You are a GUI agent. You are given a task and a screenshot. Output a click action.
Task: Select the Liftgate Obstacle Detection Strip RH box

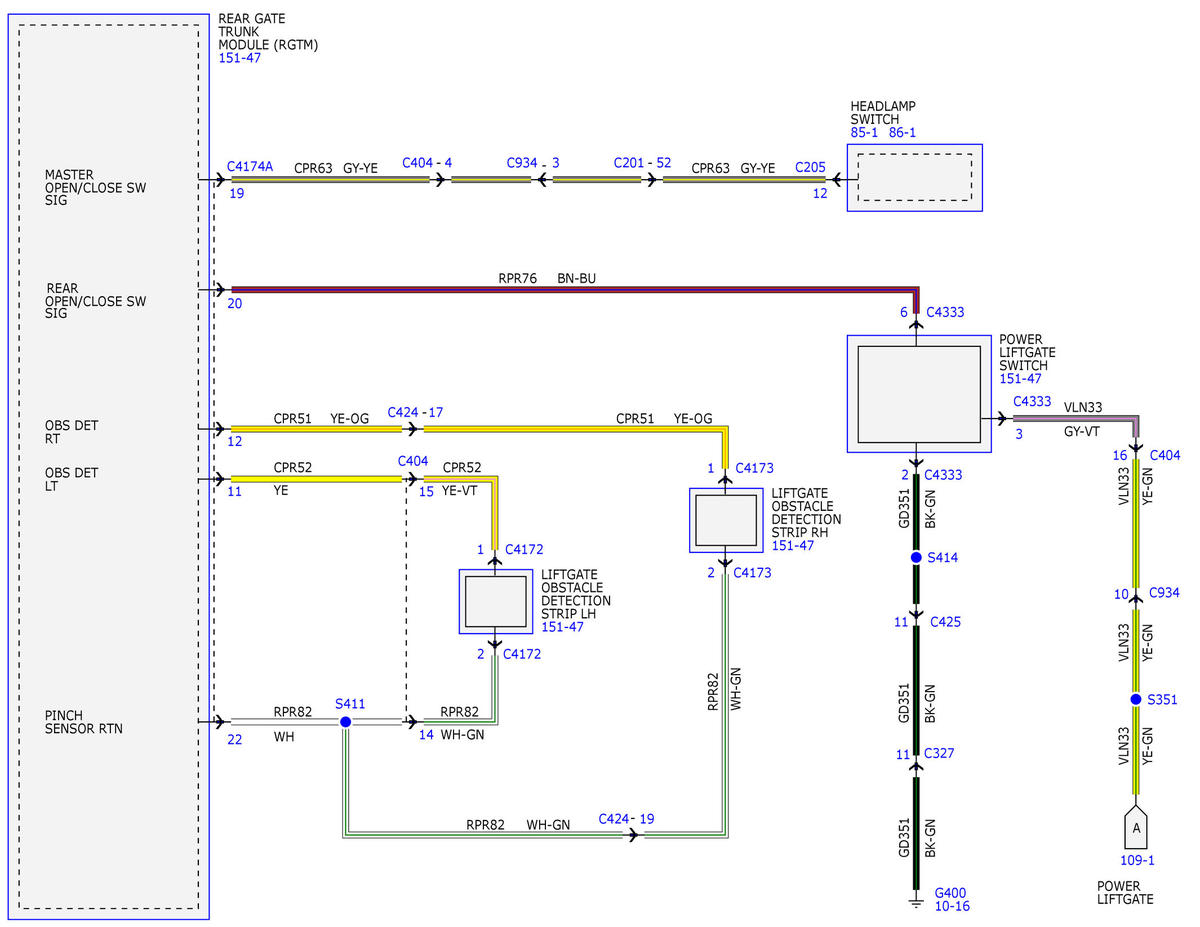(726, 520)
